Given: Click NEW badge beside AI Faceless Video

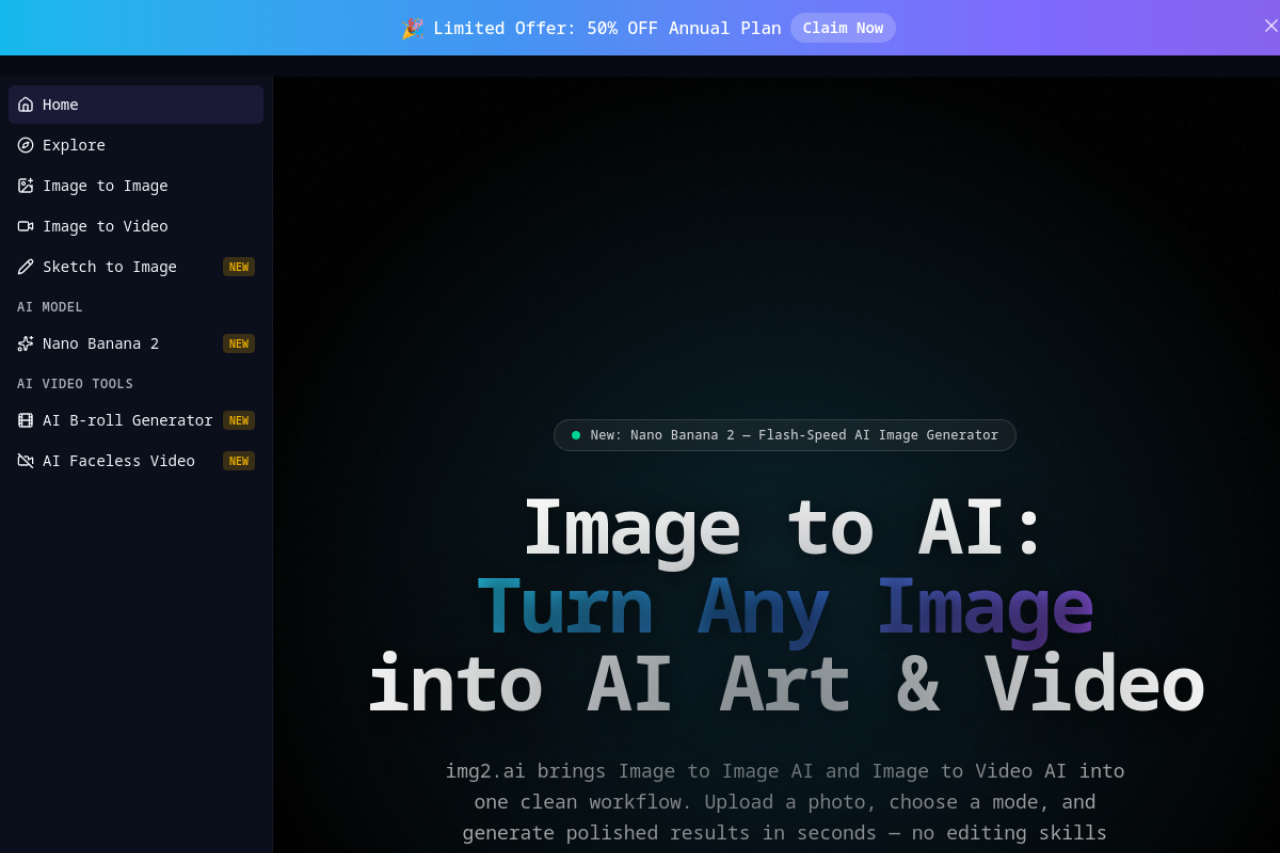Looking at the screenshot, I should (239, 461).
